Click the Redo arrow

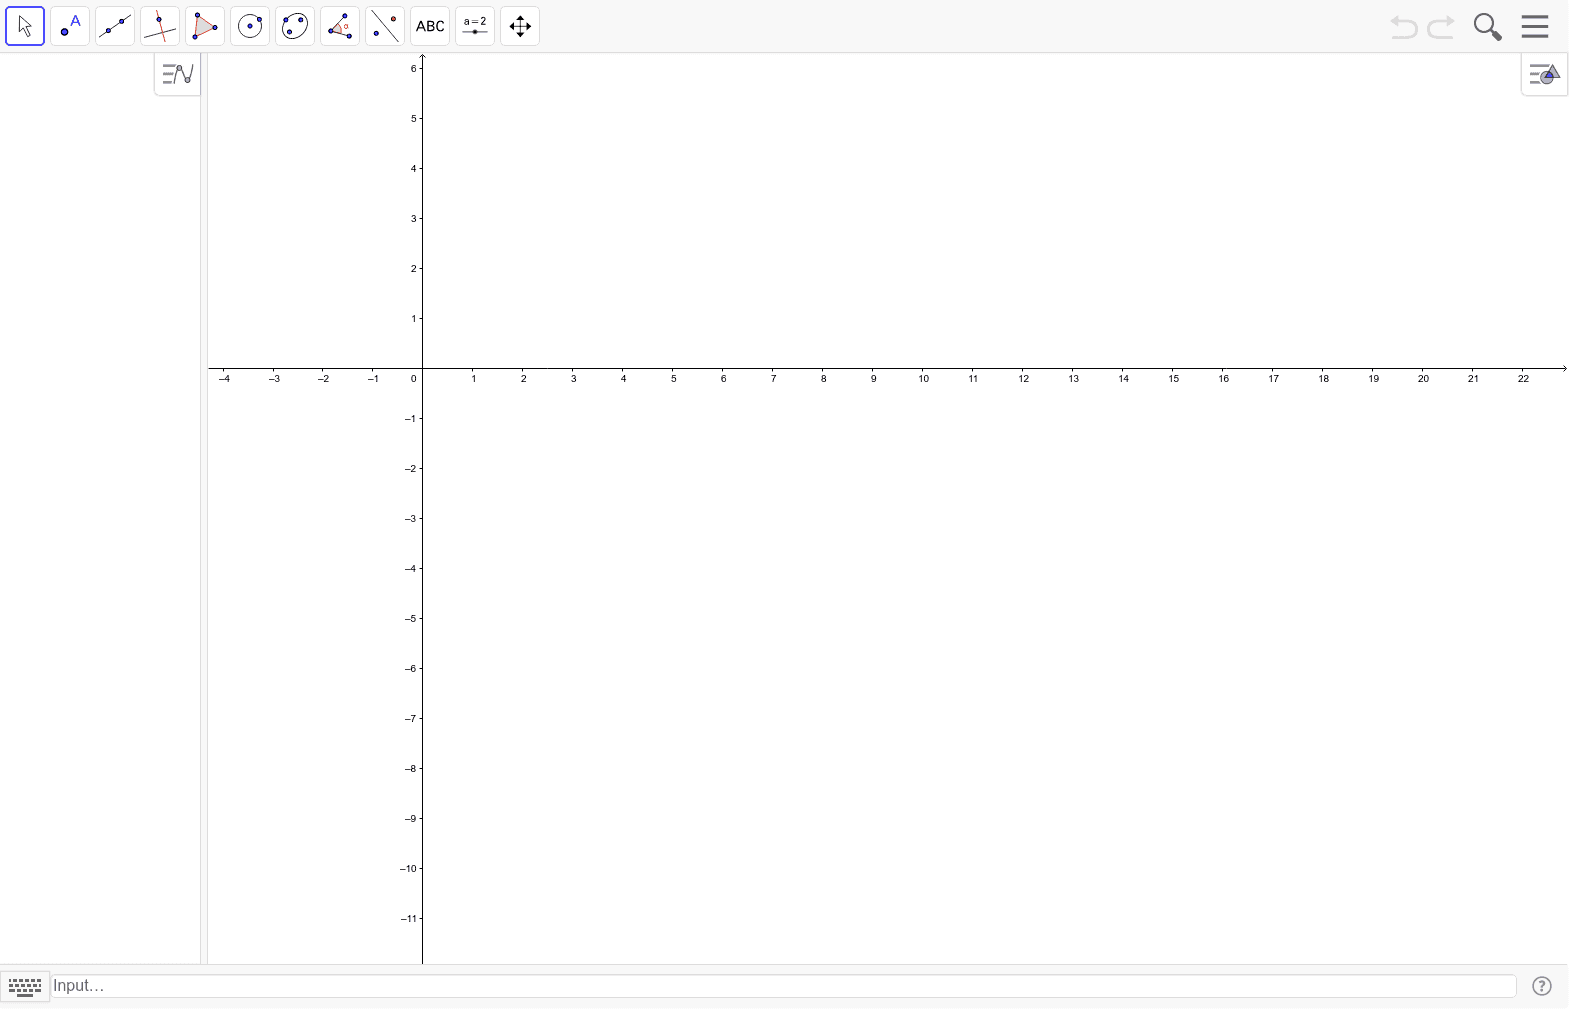(1441, 27)
